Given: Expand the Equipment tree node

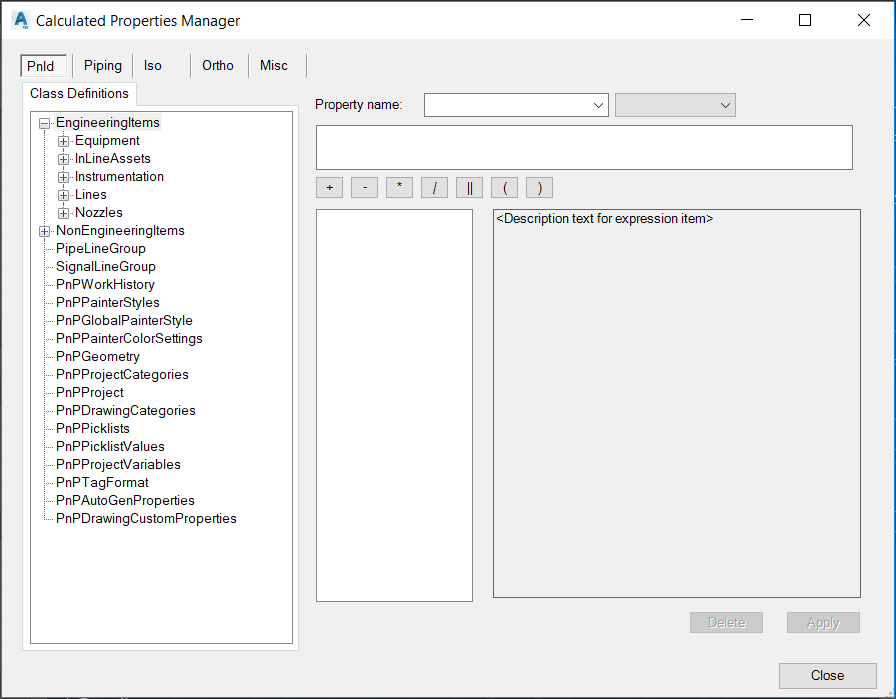Looking at the screenshot, I should pyautogui.click(x=62, y=140).
